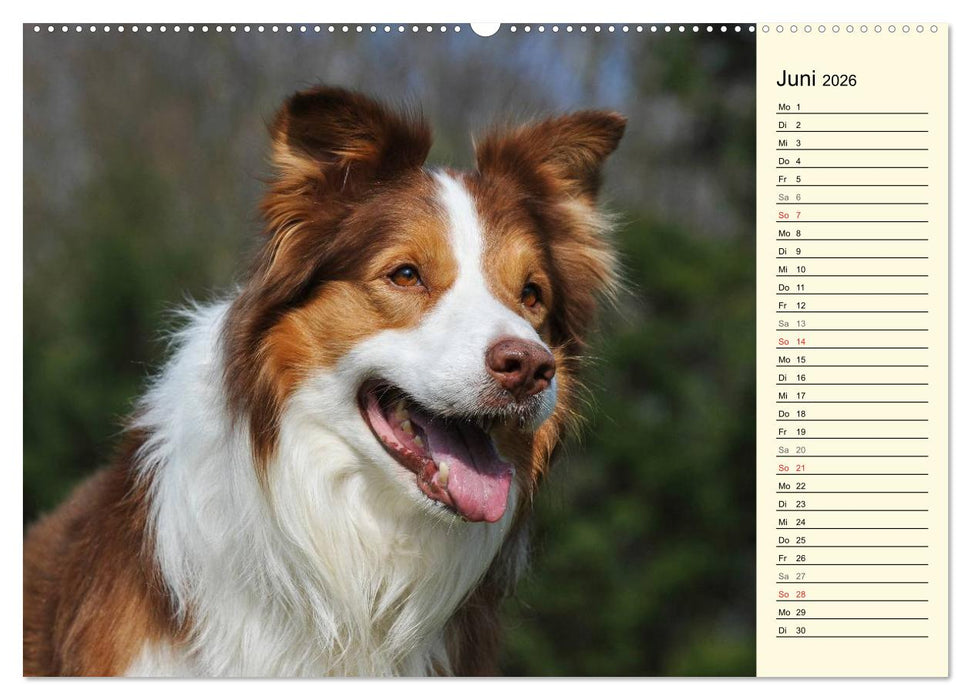This screenshot has height=700, width=971.
Task: Select the Sa 6 Saturday entry
Action: click(790, 196)
